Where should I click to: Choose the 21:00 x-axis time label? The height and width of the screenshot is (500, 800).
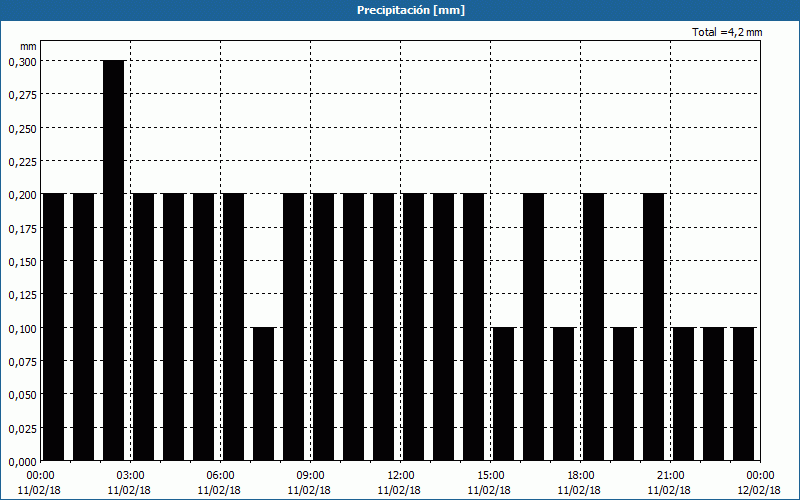point(670,476)
